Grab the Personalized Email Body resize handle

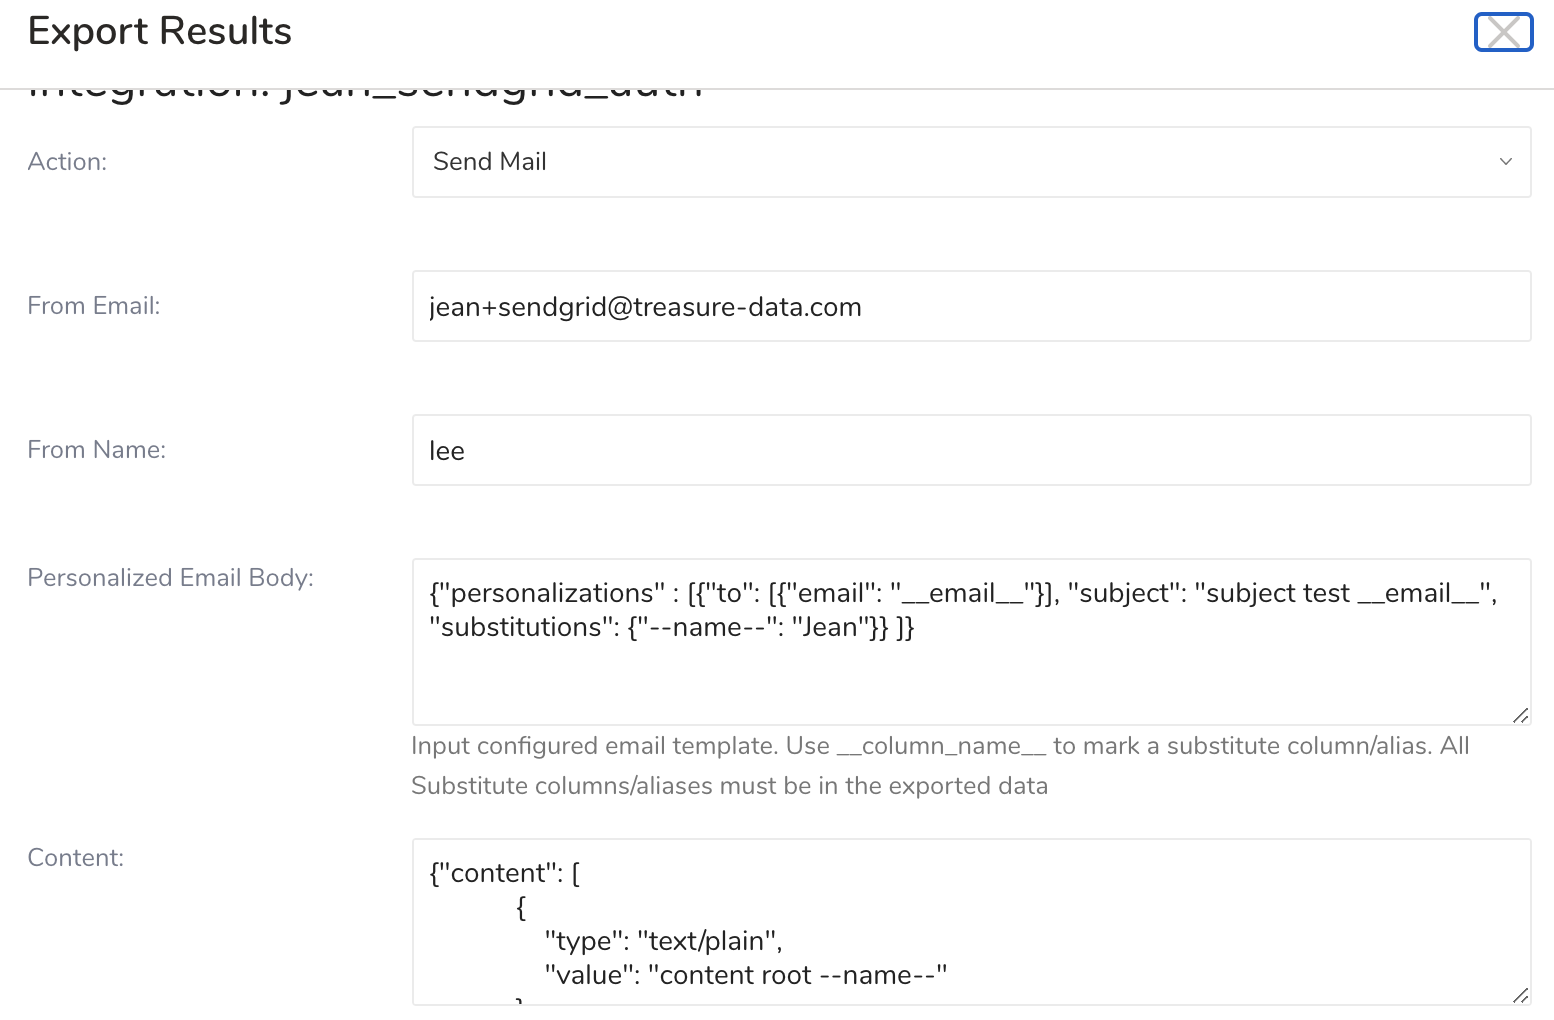(1520, 715)
